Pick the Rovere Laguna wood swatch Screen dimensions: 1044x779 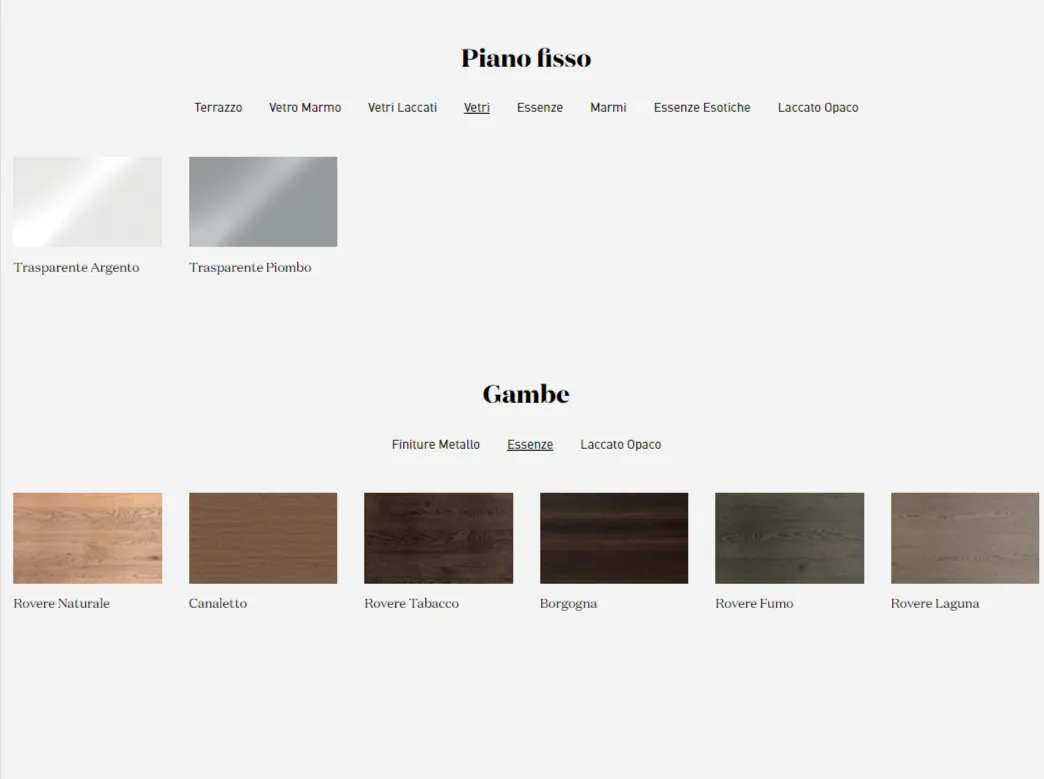pyautogui.click(x=965, y=538)
